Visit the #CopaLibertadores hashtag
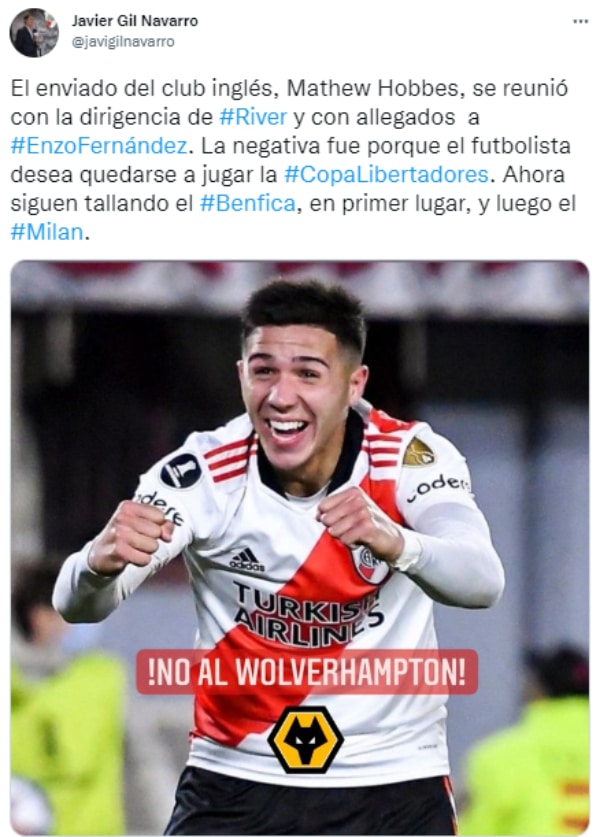The height and width of the screenshot is (837, 600). (386, 175)
